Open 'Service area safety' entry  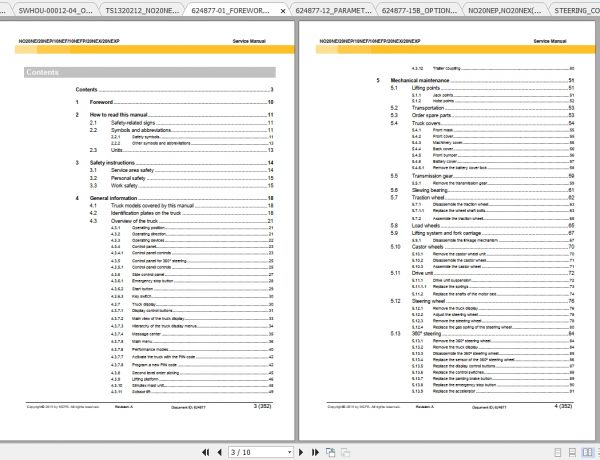[x=182, y=170]
